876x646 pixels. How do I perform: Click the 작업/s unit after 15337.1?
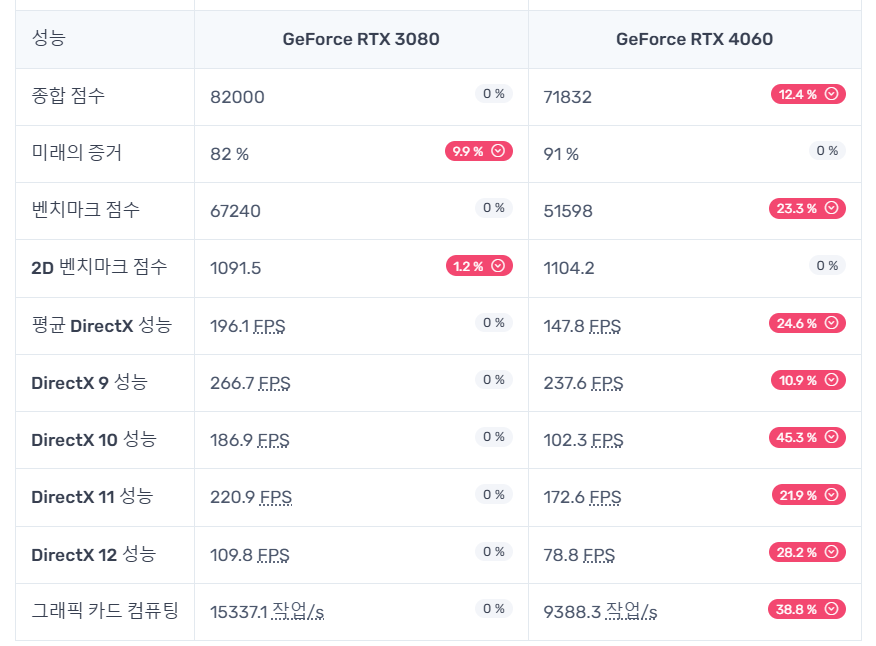[298, 612]
